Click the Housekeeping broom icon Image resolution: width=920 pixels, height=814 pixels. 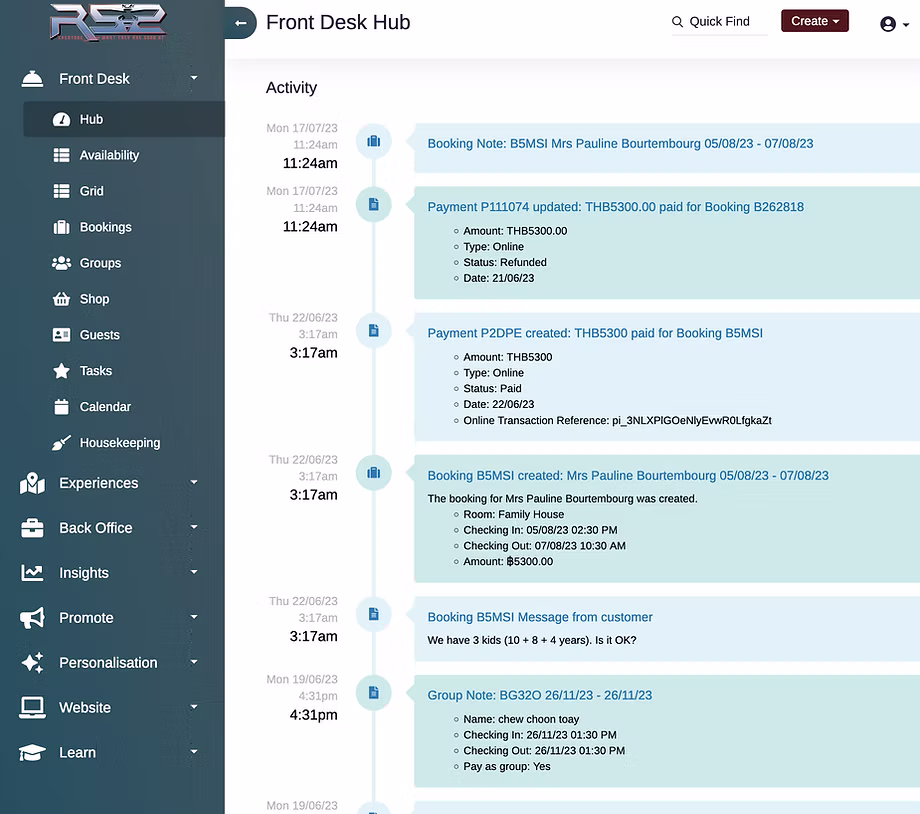[x=61, y=443]
